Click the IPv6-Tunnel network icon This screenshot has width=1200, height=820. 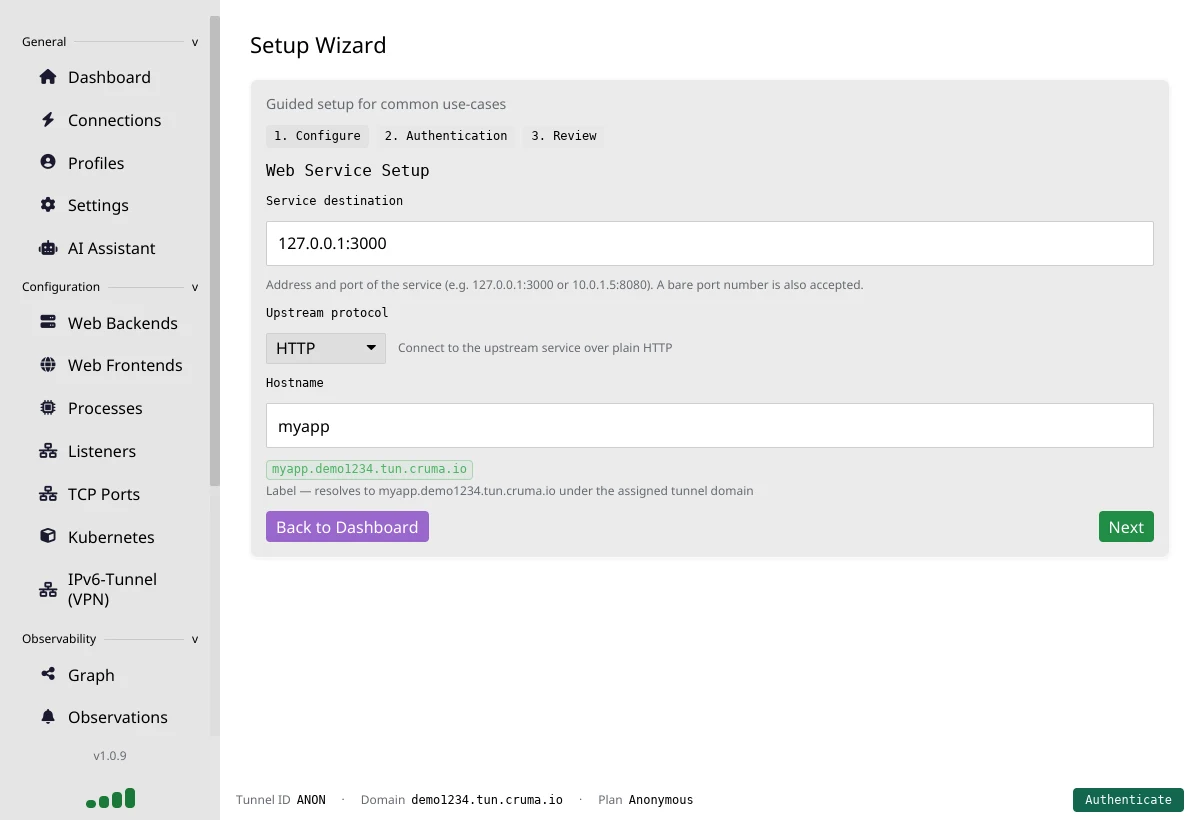click(x=48, y=589)
